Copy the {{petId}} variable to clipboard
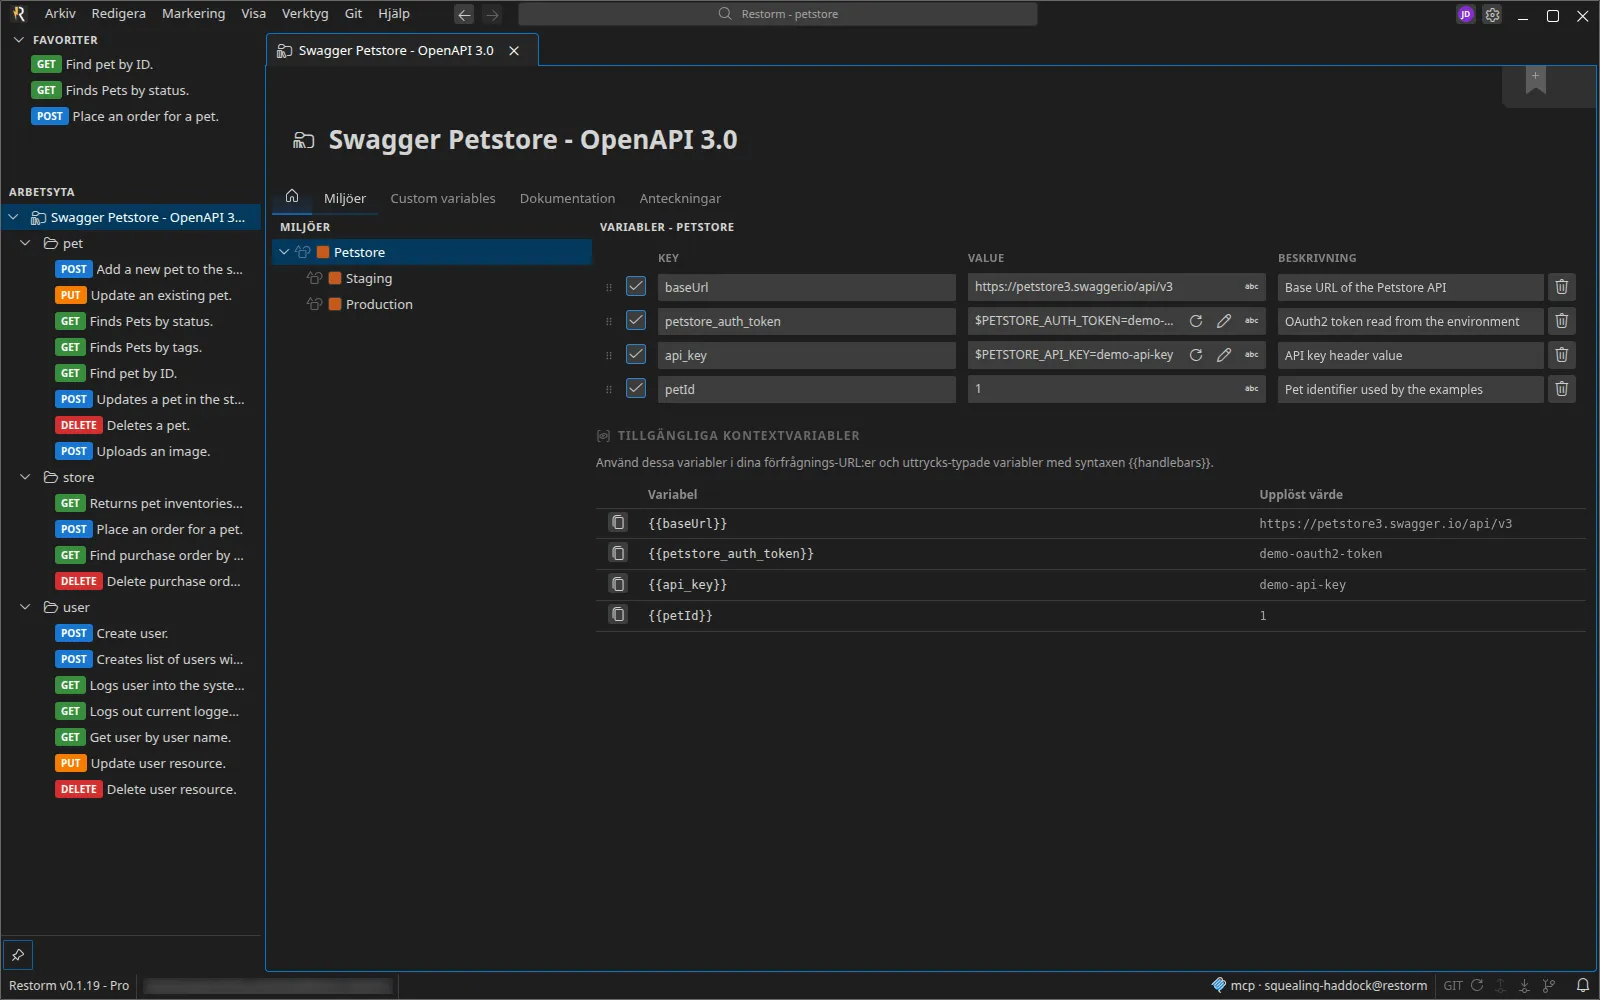The width and height of the screenshot is (1600, 1000). (x=618, y=615)
